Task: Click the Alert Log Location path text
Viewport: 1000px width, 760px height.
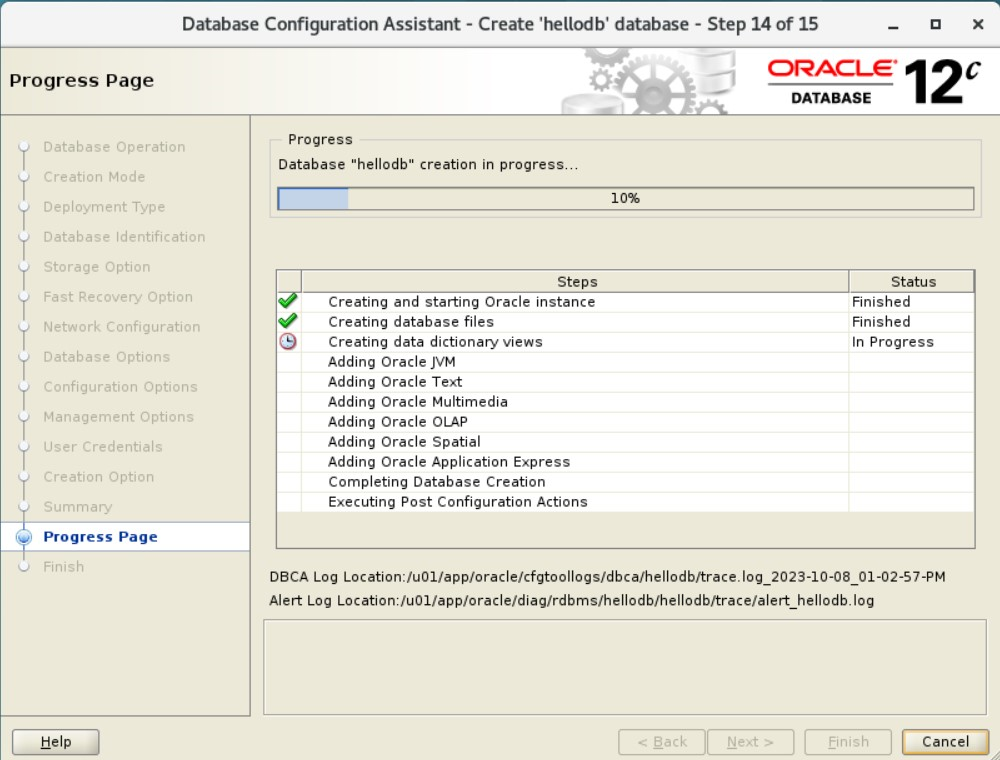Action: 571,601
